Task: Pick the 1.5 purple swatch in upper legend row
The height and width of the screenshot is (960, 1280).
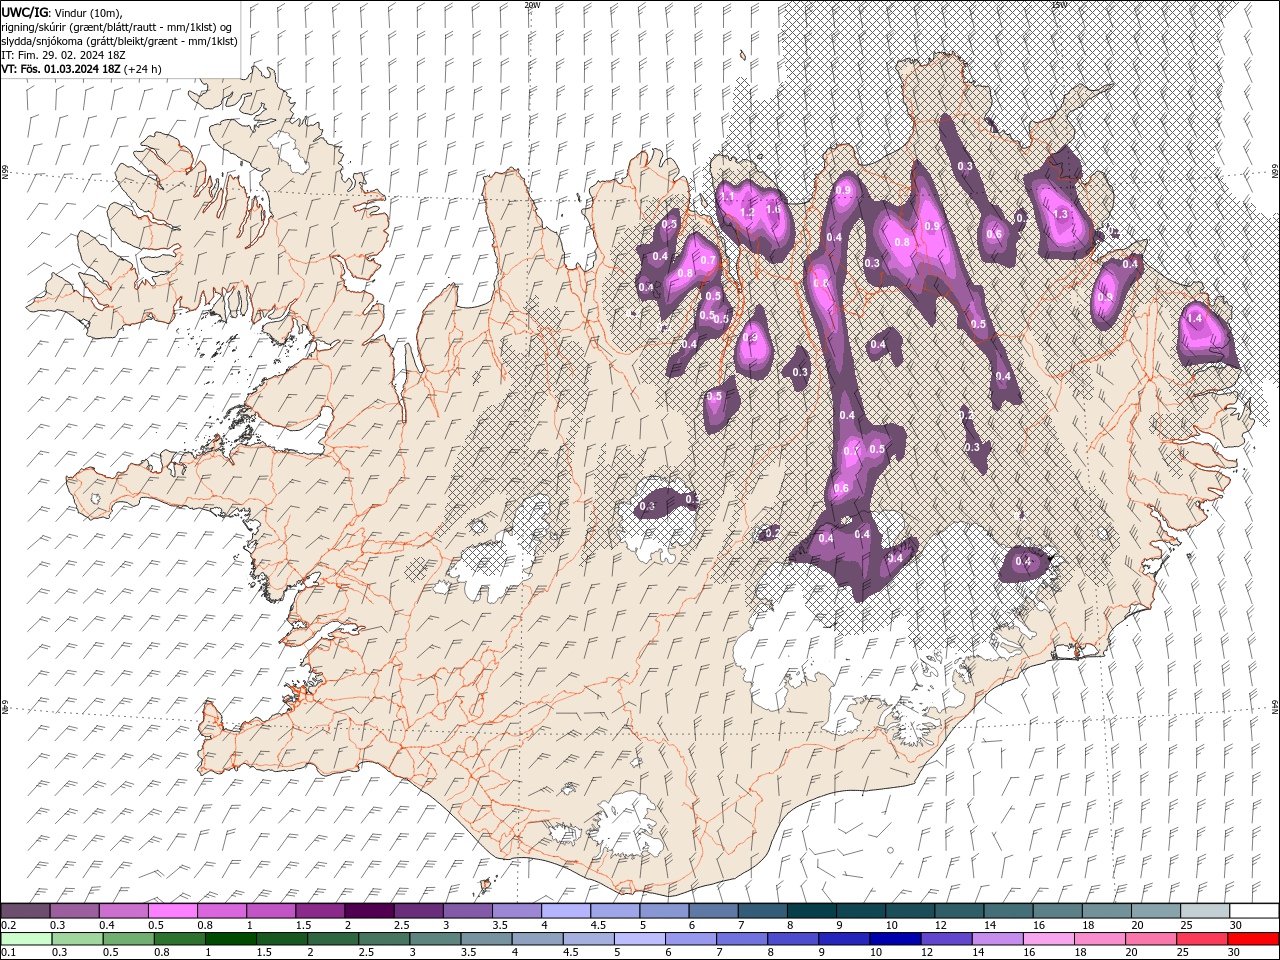Action: coord(320,911)
